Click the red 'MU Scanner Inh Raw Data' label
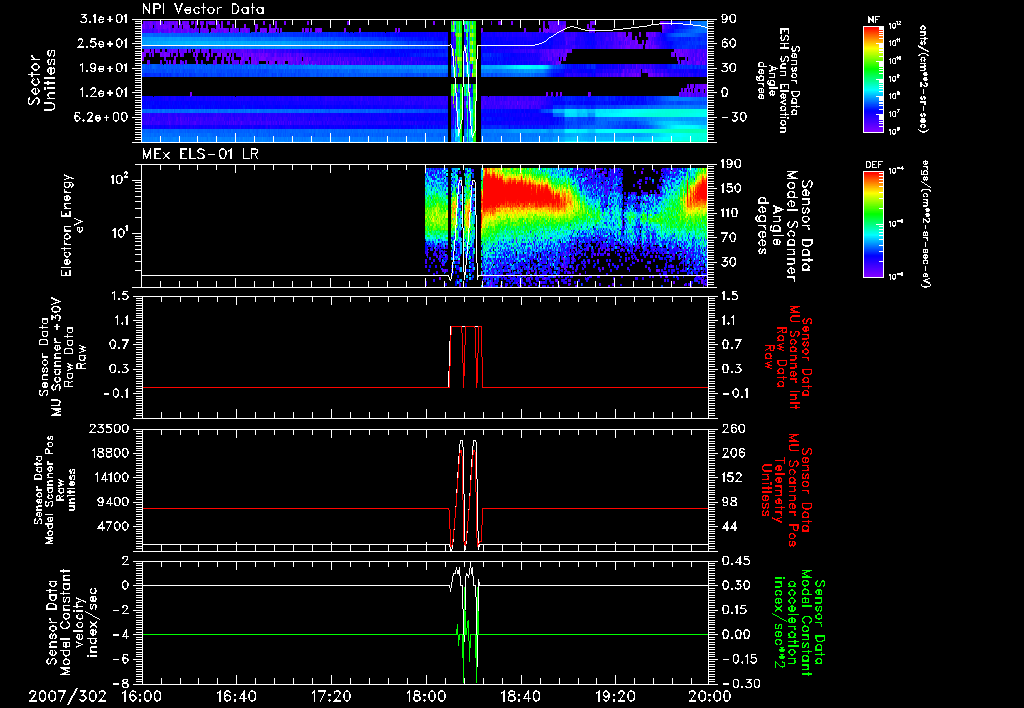 coord(788,357)
